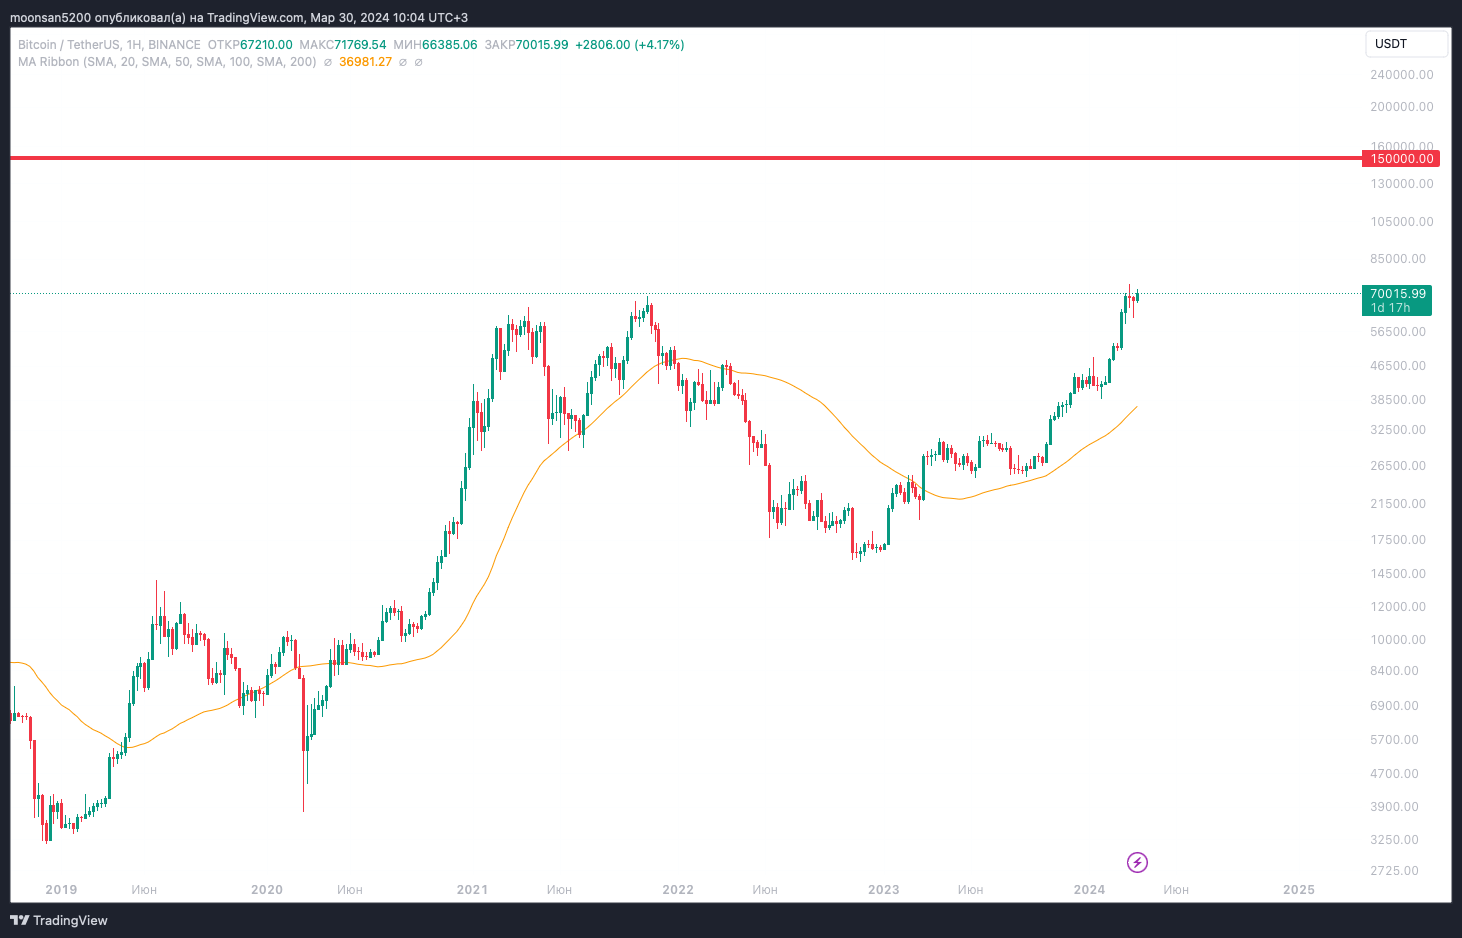Click the 3250.00 price axis label

1394,840
